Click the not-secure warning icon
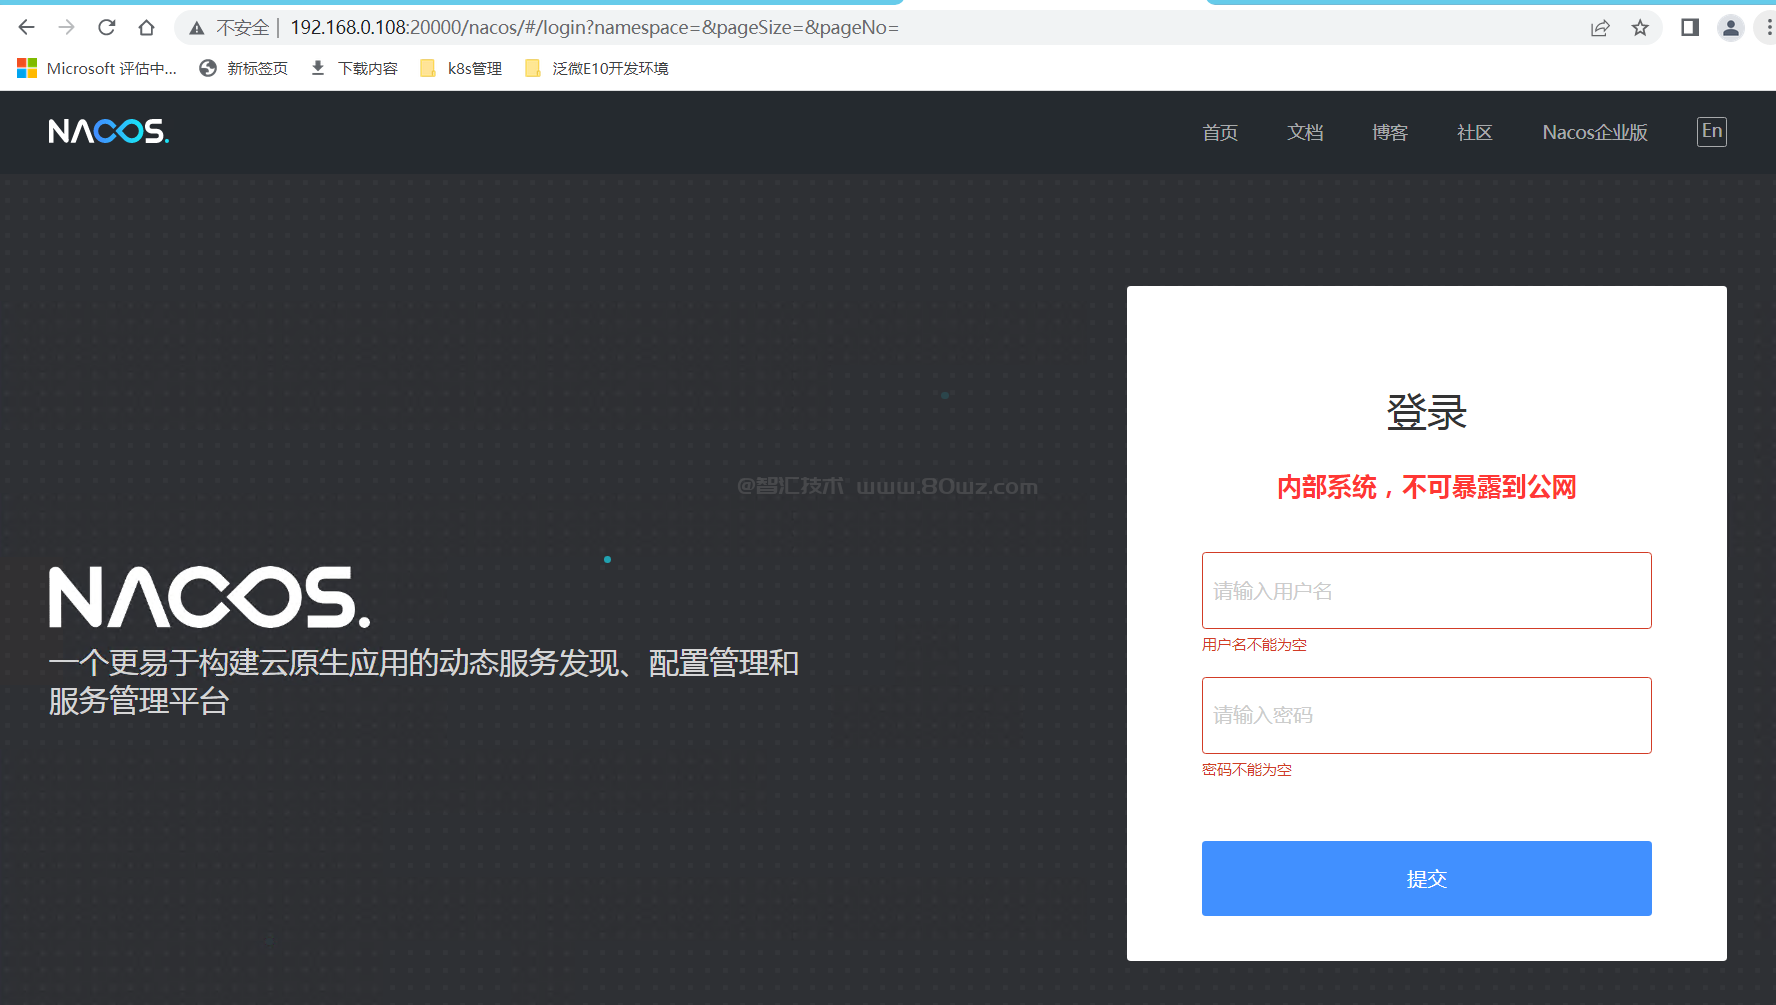Viewport: 1776px width, 1005px height. coord(197,28)
